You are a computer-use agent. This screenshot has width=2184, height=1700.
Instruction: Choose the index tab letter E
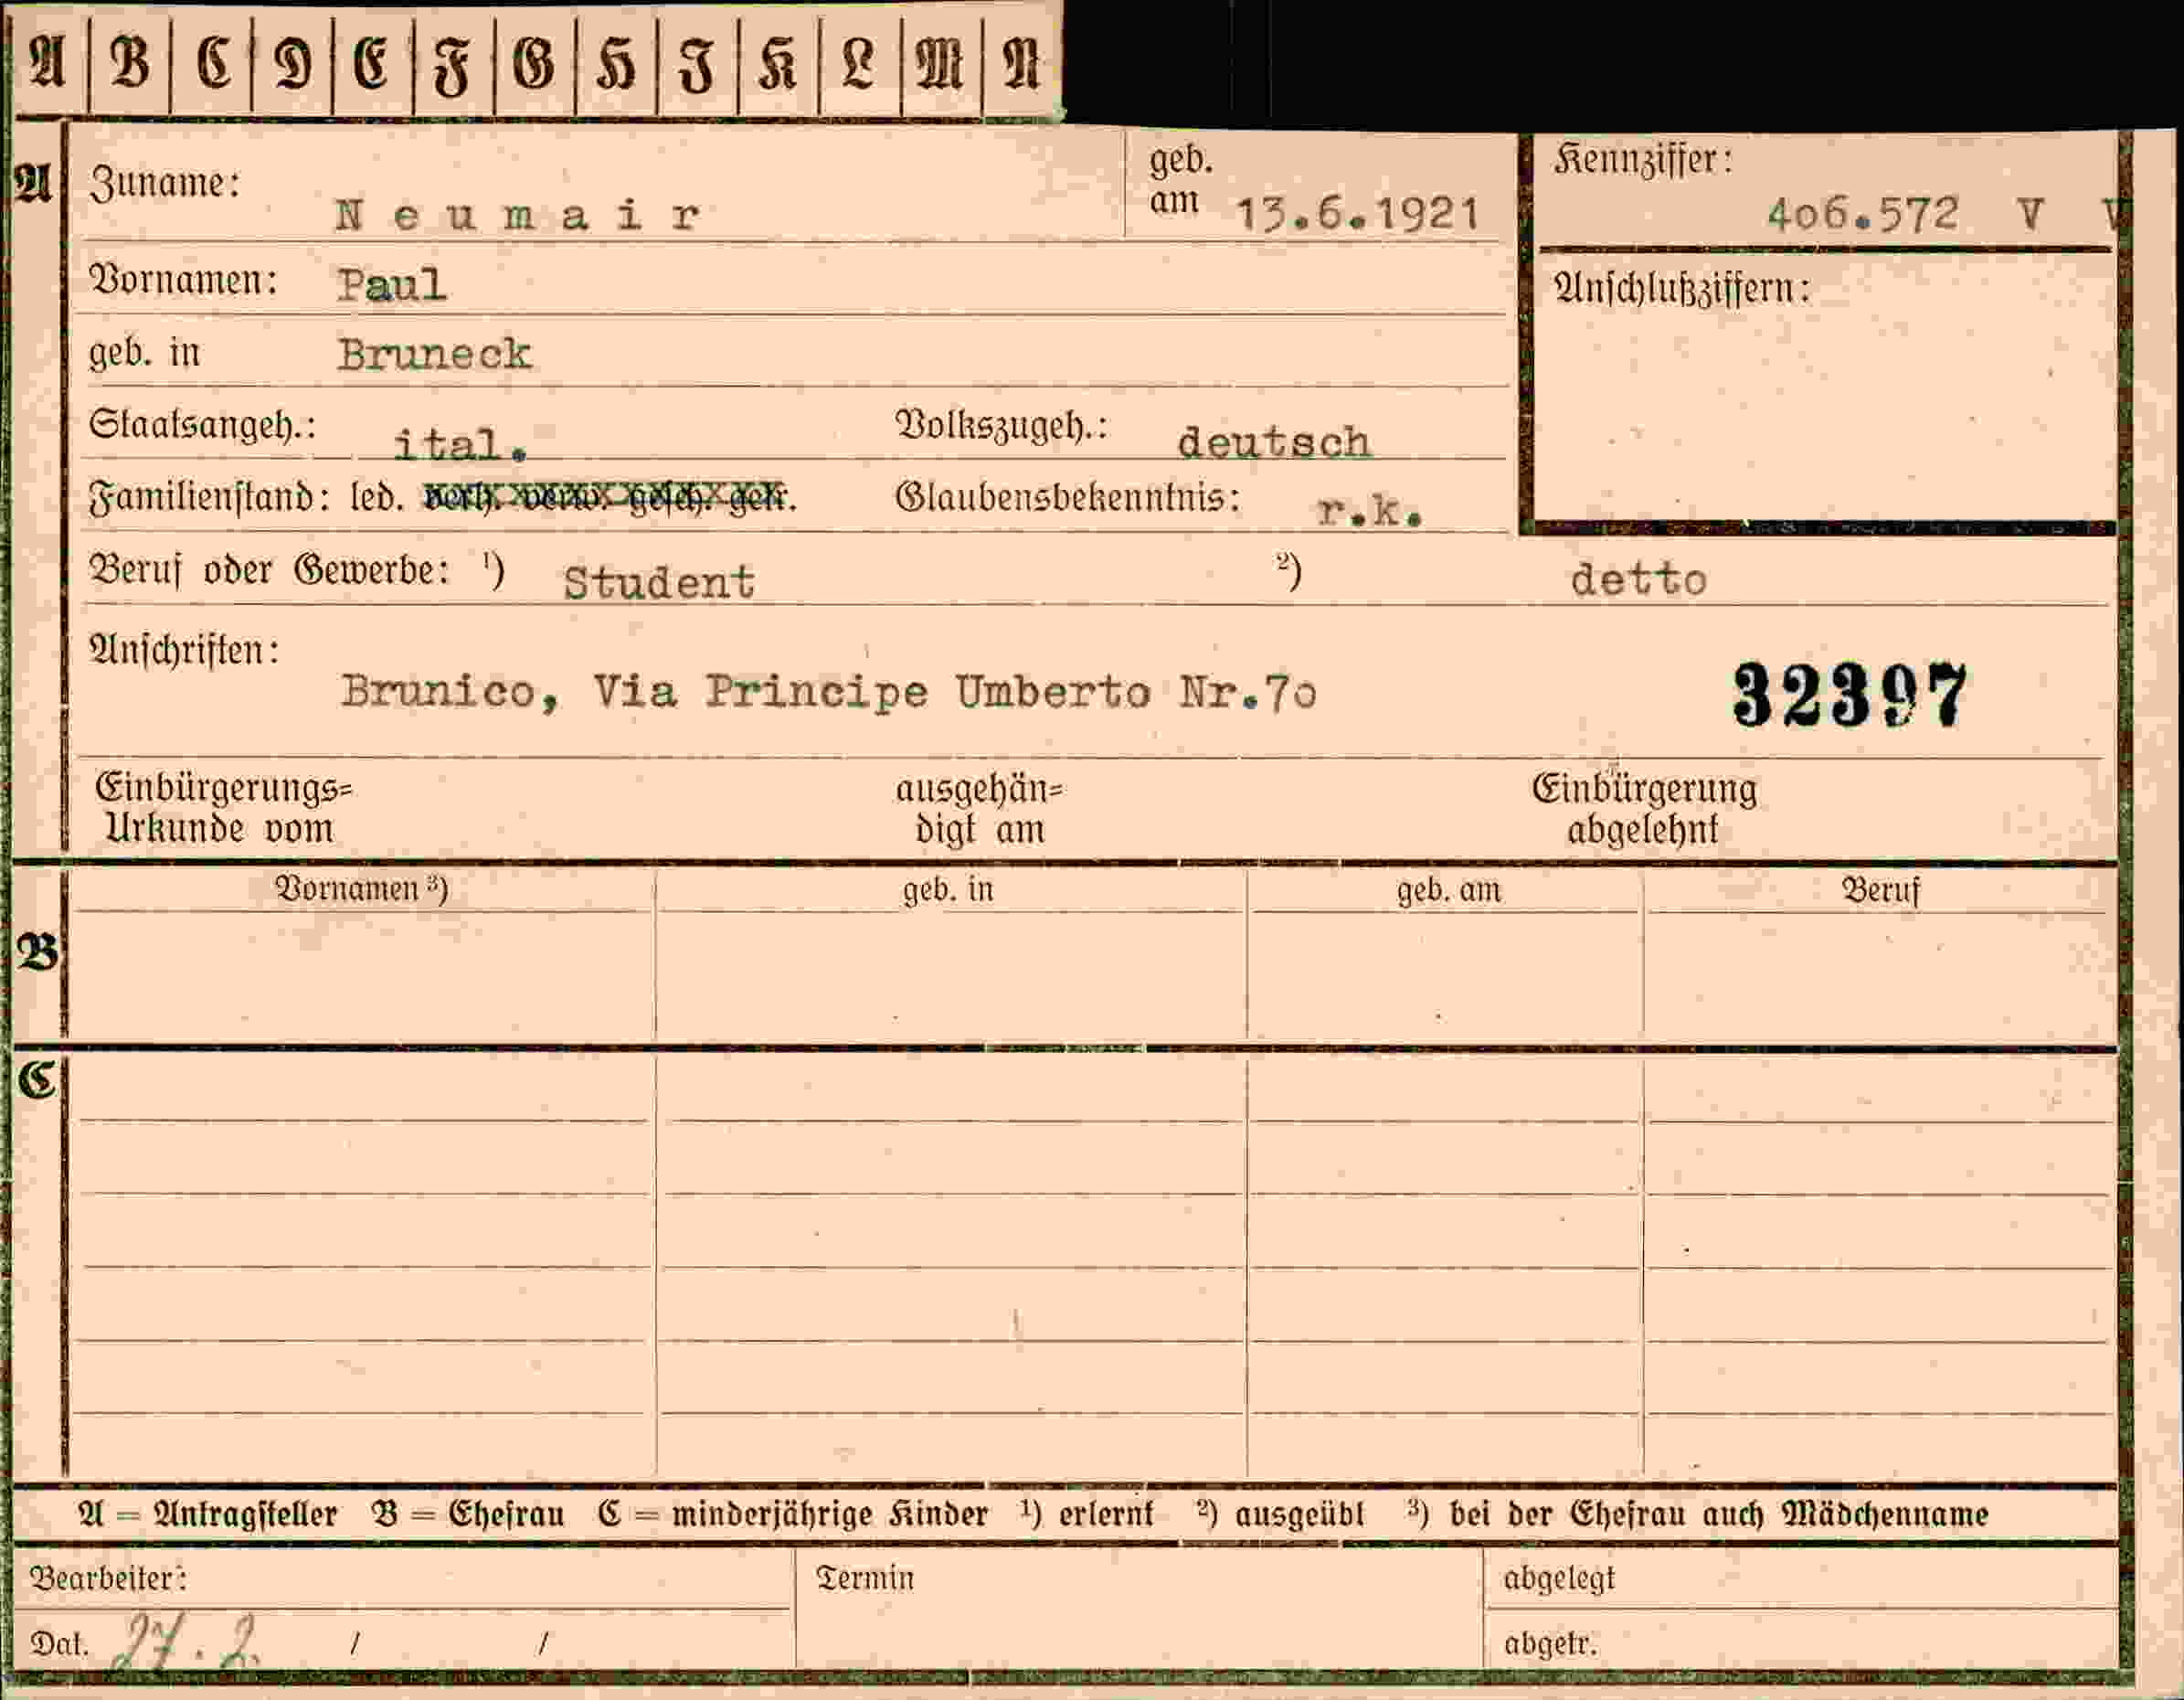coord(371,62)
